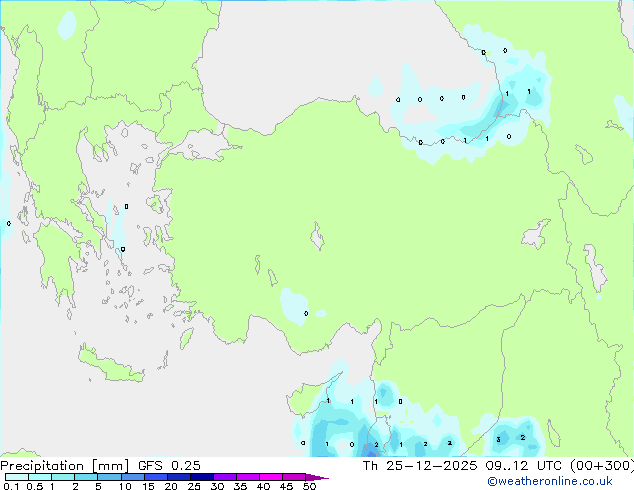Select the 2–5 mm legend swatch
Screen dimensions: 634x490
click(86, 477)
